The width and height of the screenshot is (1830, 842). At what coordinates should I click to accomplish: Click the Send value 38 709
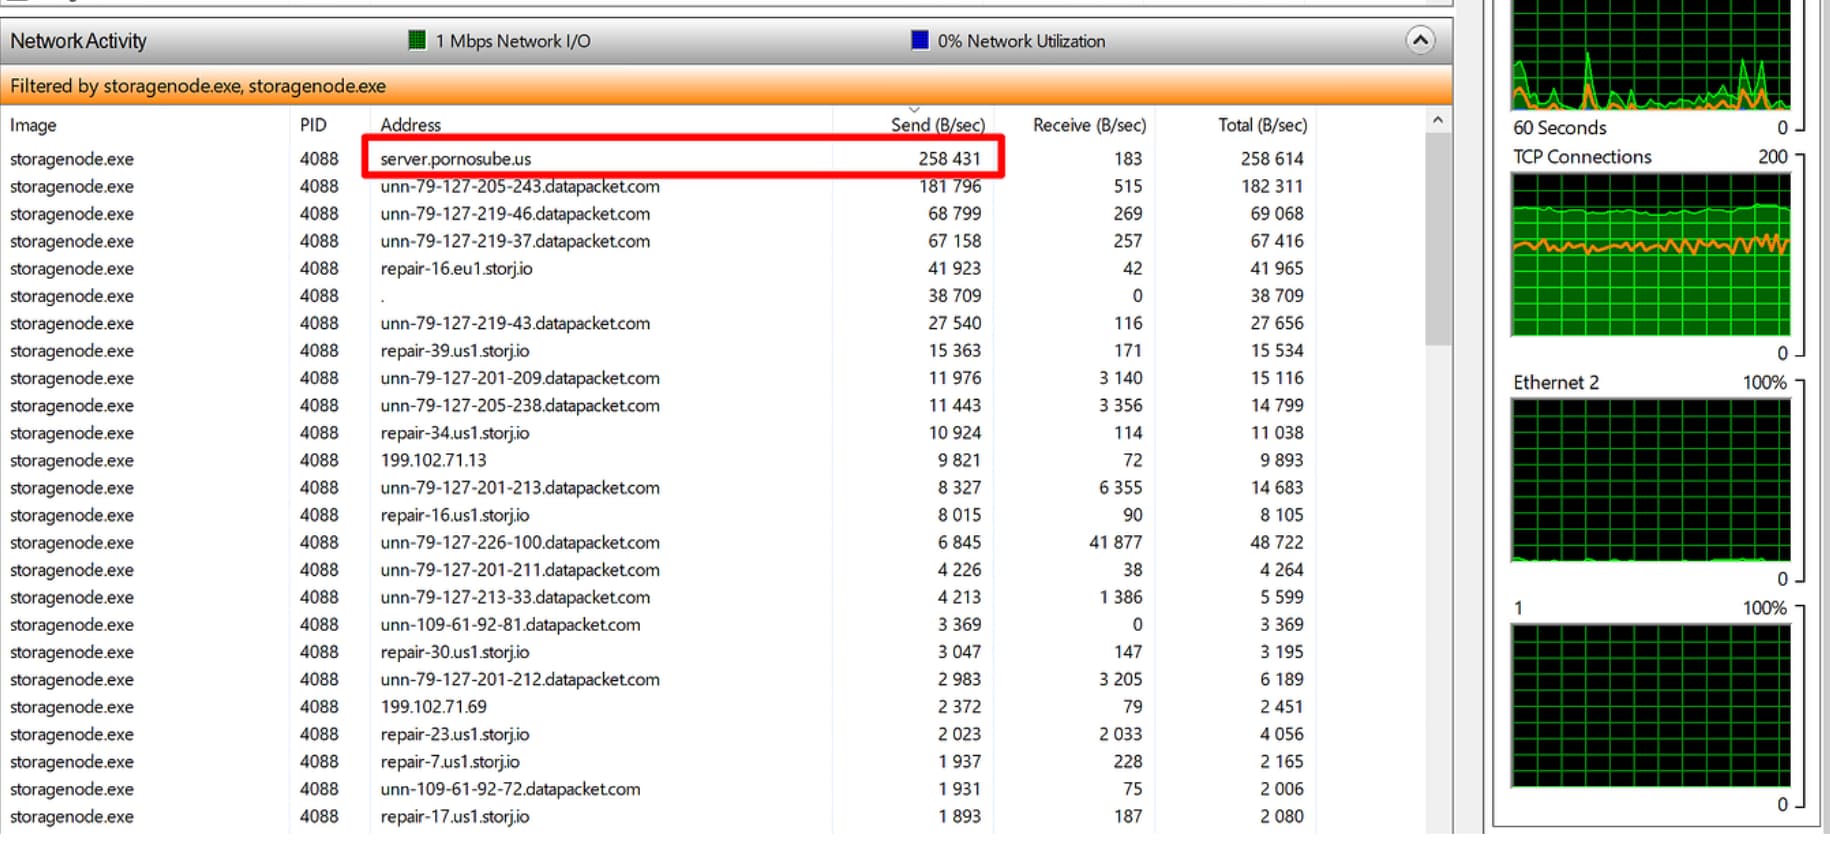click(x=955, y=296)
